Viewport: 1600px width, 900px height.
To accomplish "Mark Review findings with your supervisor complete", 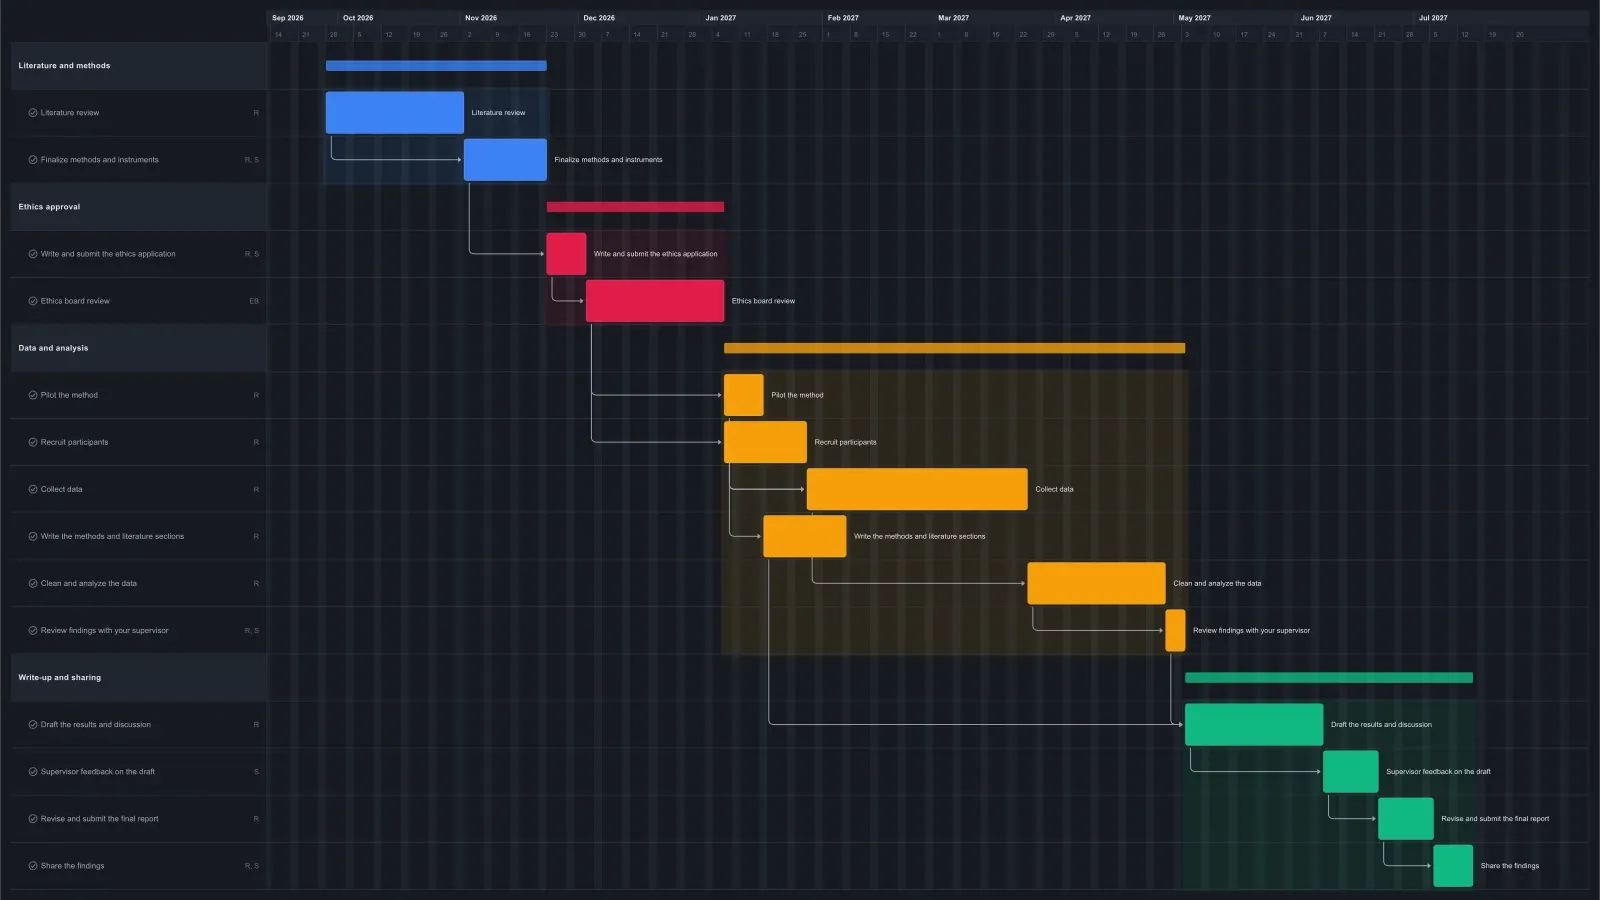I will tap(33, 631).
